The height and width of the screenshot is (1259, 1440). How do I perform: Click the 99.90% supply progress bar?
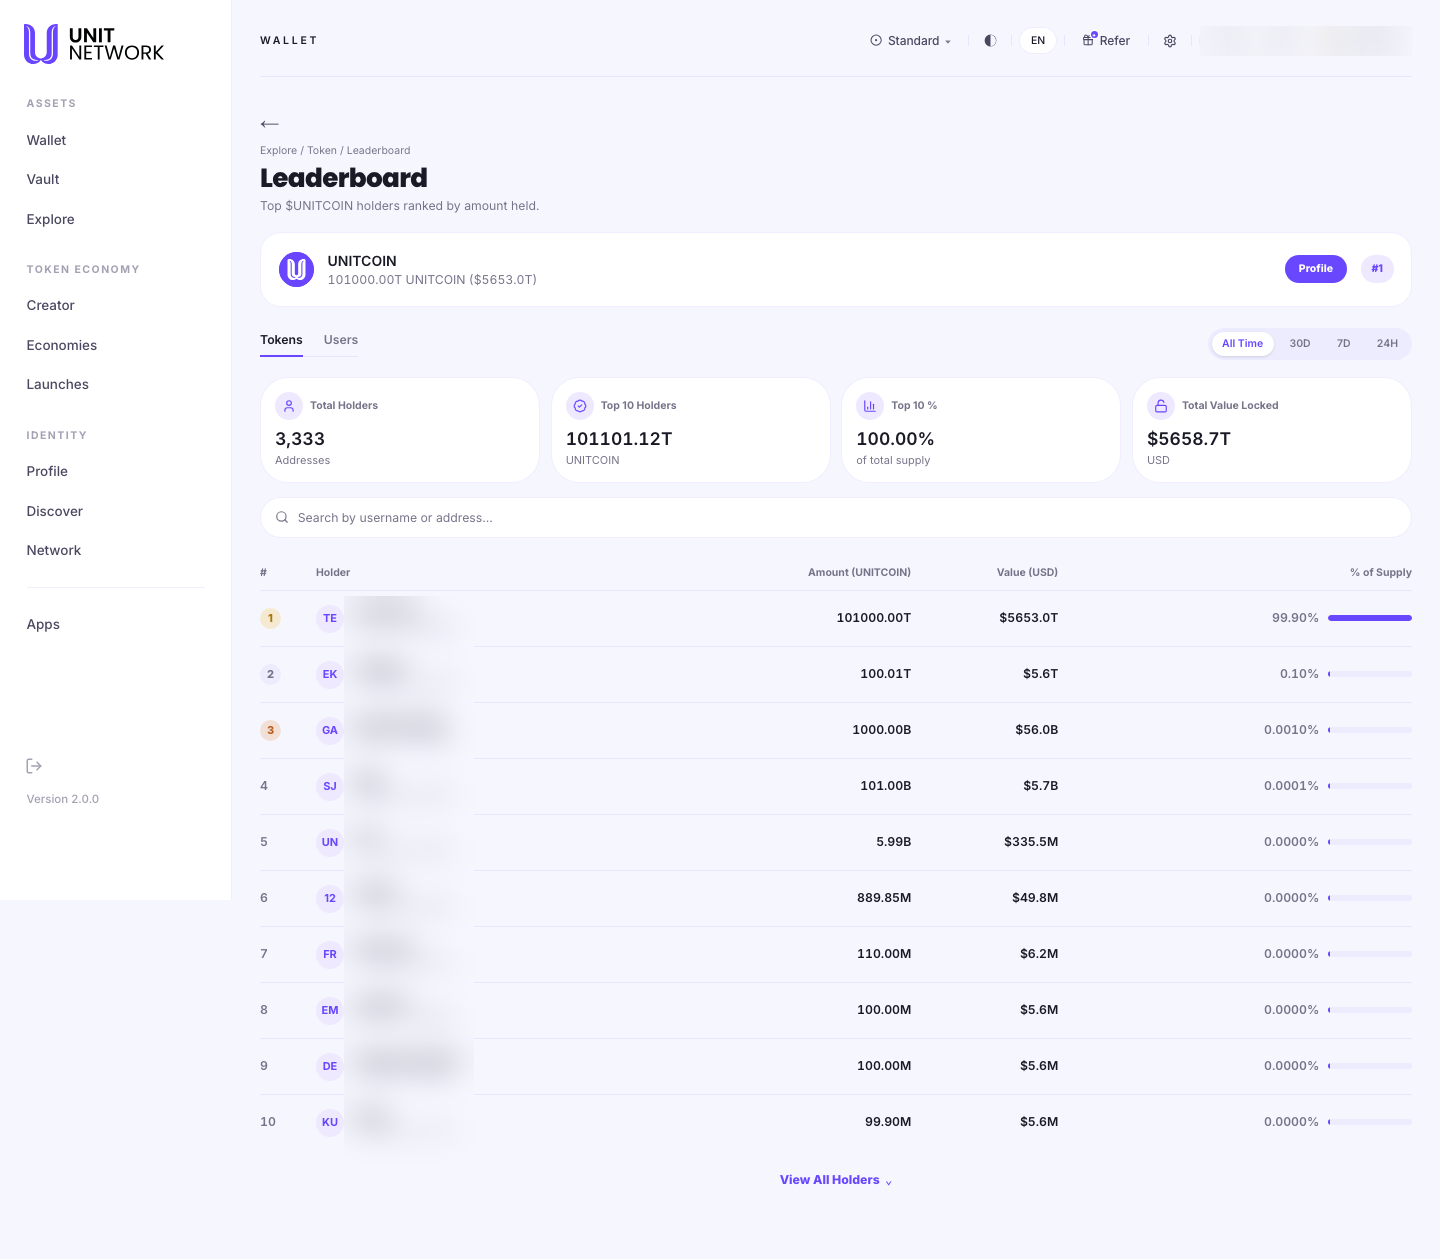click(1370, 618)
